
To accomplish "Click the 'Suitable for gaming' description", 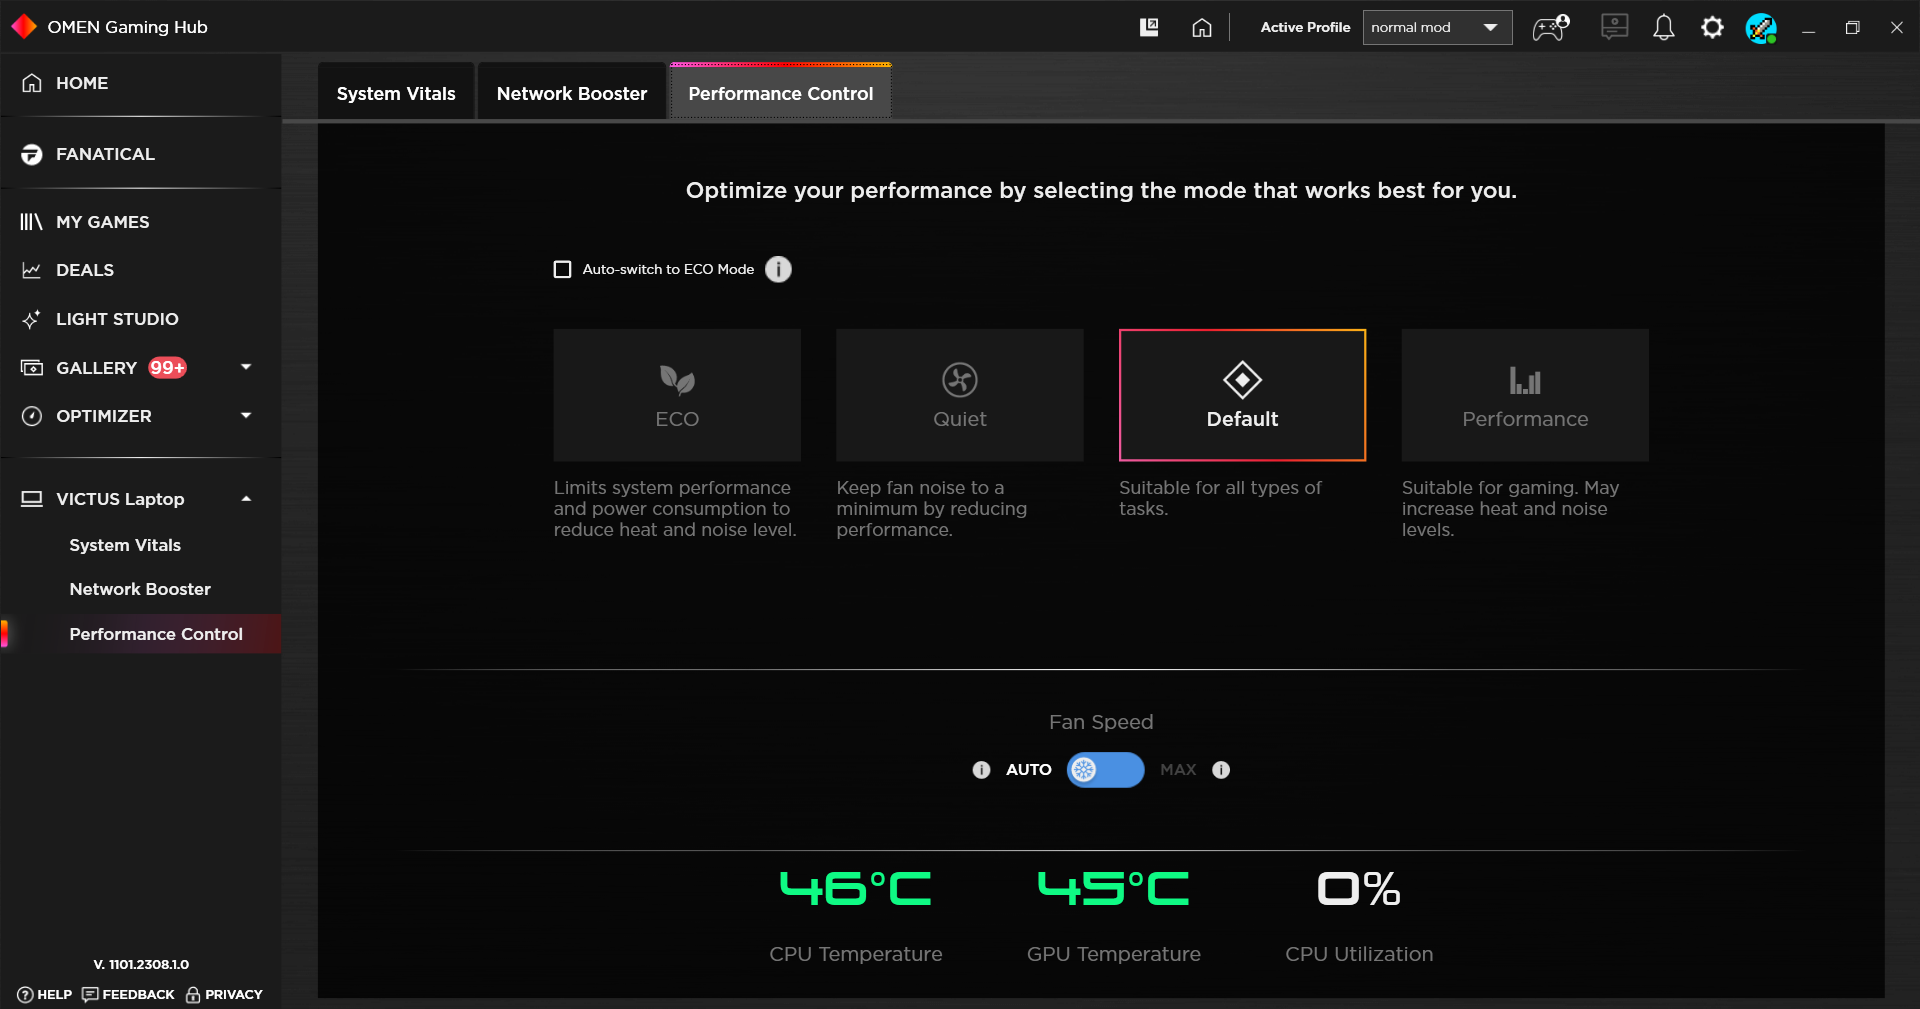I will point(1510,509).
